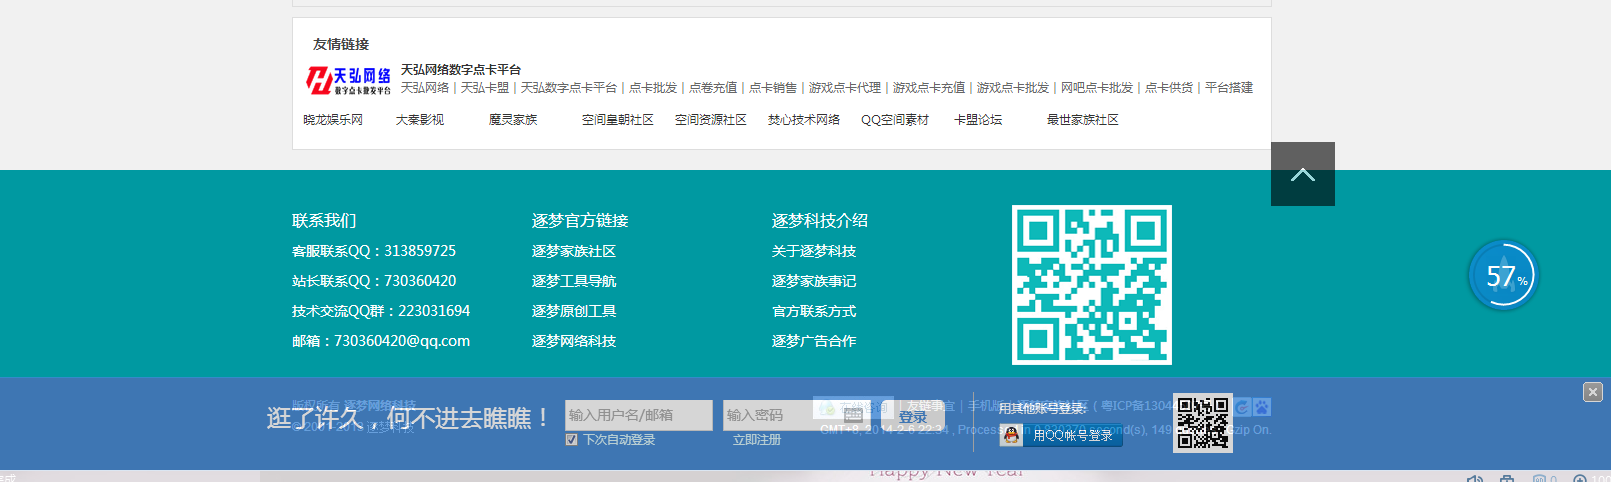Visit the QQ空间素材 friend link
The width and height of the screenshot is (1611, 482).
coord(895,120)
